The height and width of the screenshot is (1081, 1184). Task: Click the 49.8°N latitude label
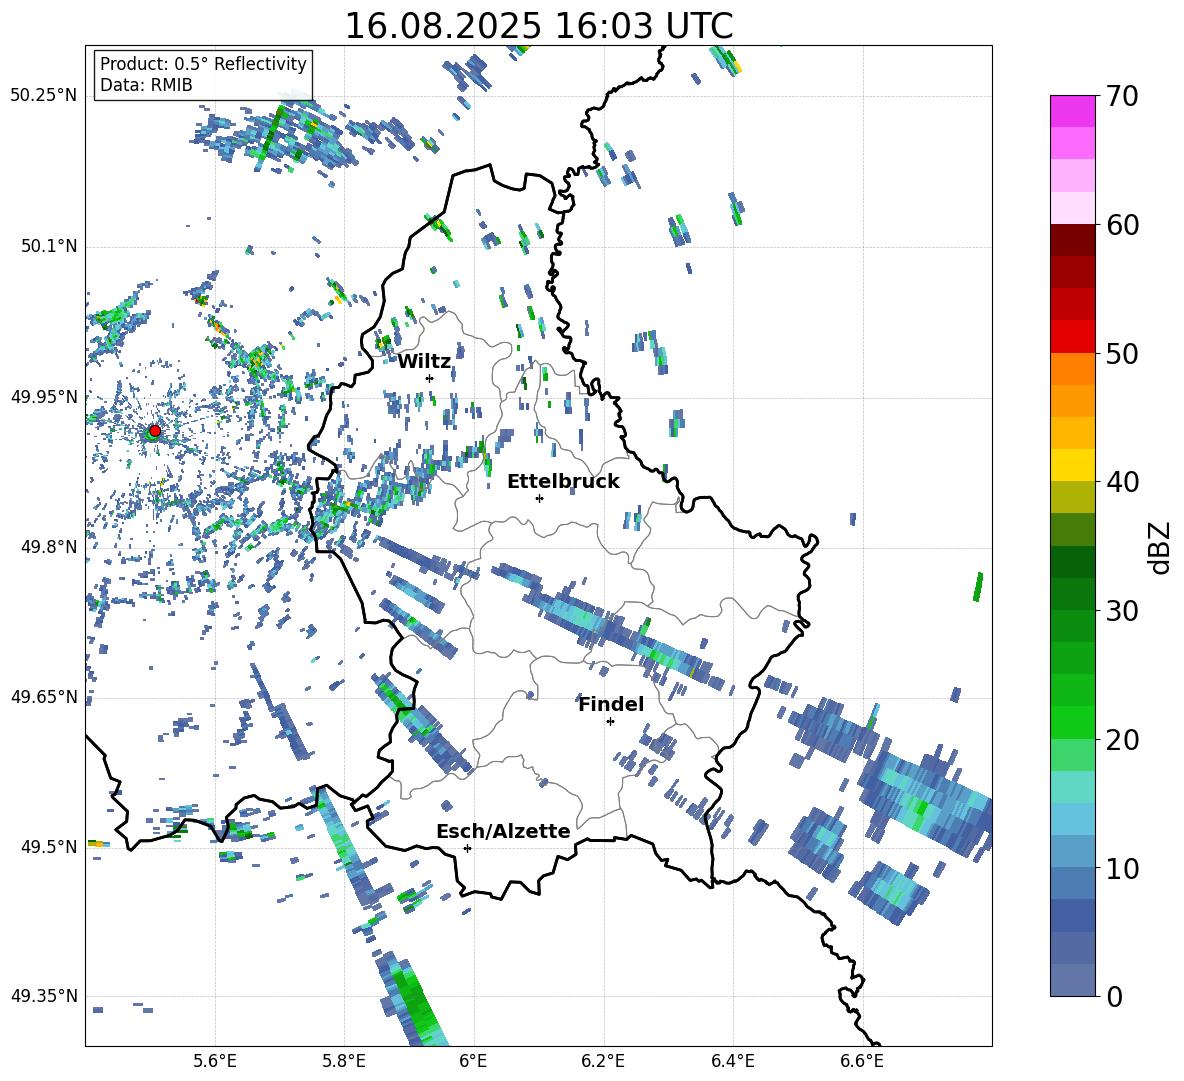pyautogui.click(x=48, y=547)
